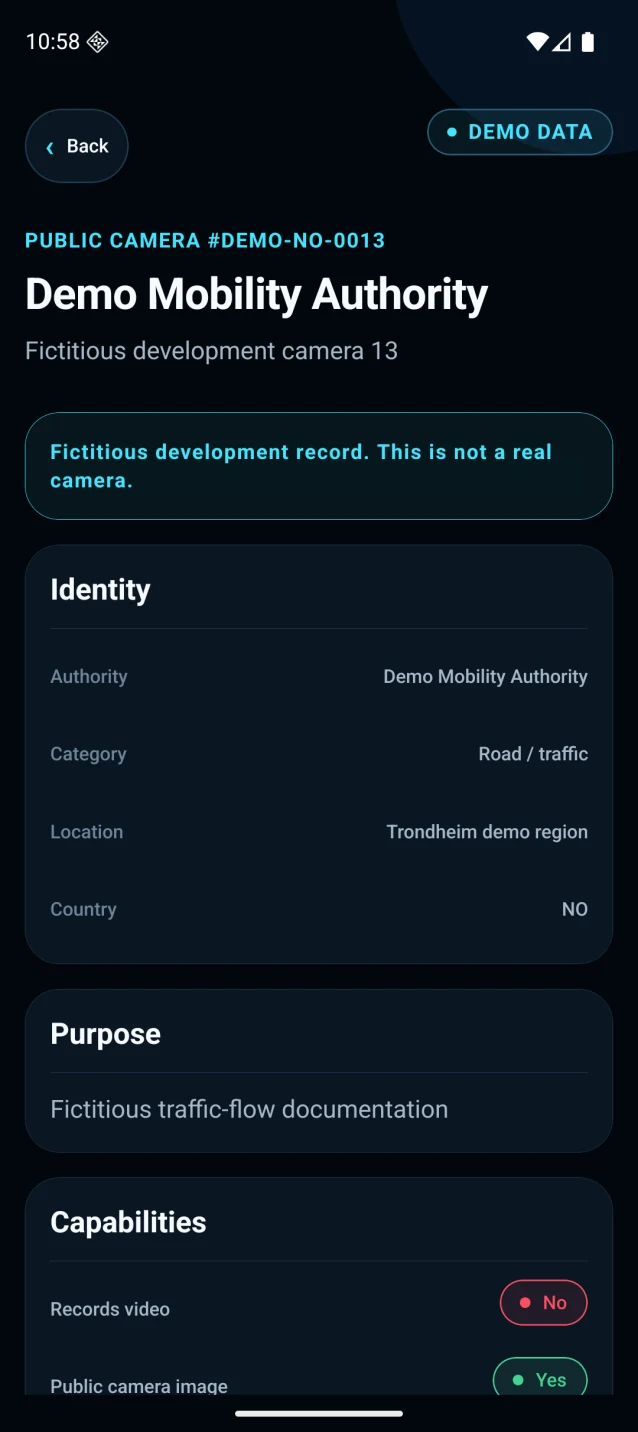Tap the green dot in Yes pill
Screen dimensions: 638x1432
pyautogui.click(x=518, y=1380)
